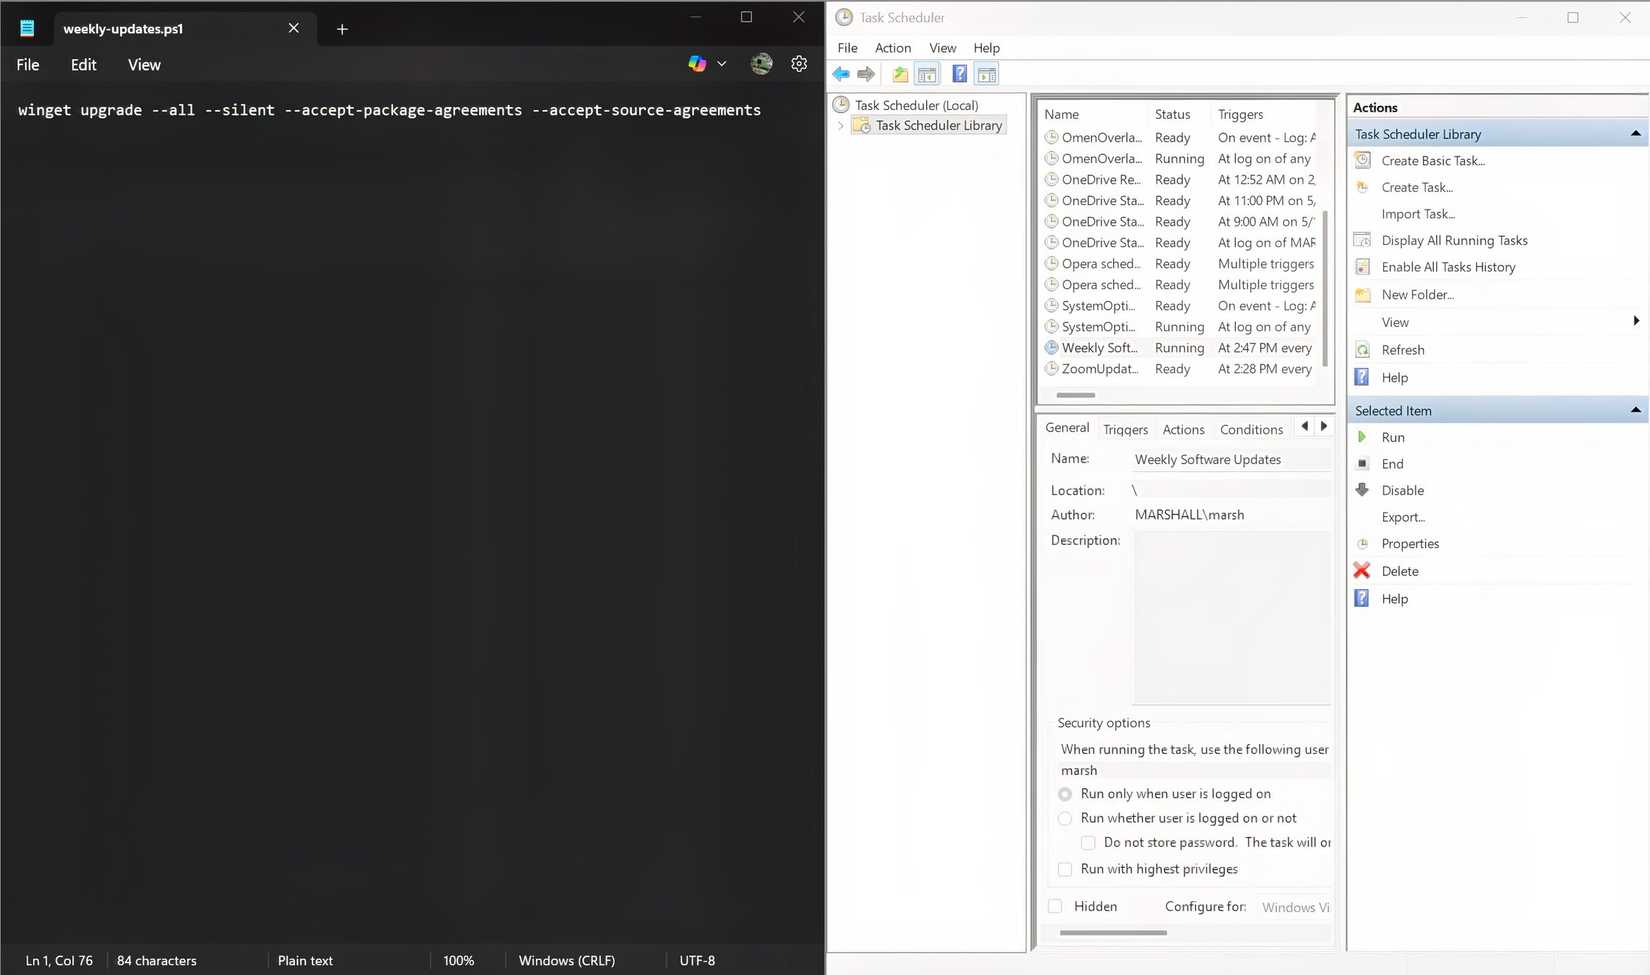Select Run only when user is logged on
The width and height of the screenshot is (1650, 975).
pos(1065,794)
